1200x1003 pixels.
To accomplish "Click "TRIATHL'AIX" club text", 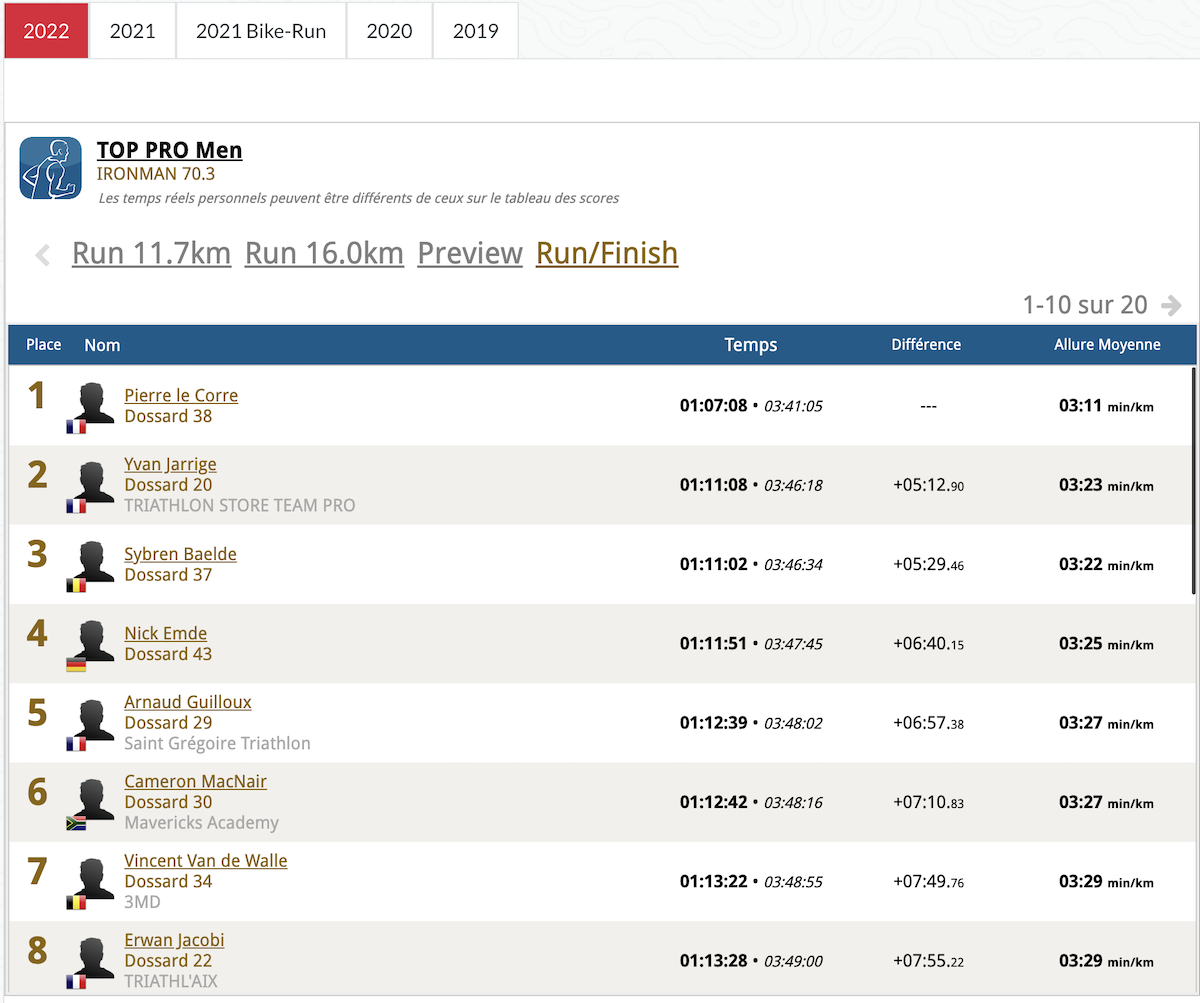I will click(171, 981).
